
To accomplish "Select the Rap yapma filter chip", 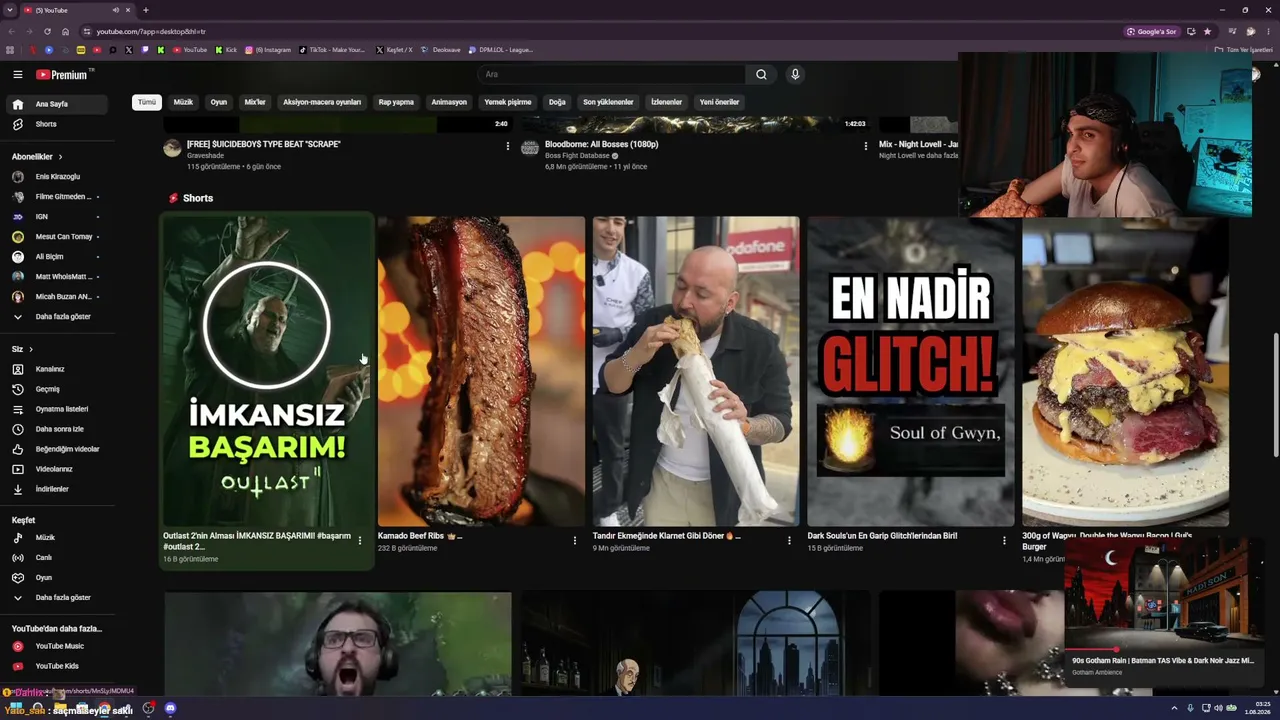I will click(396, 102).
